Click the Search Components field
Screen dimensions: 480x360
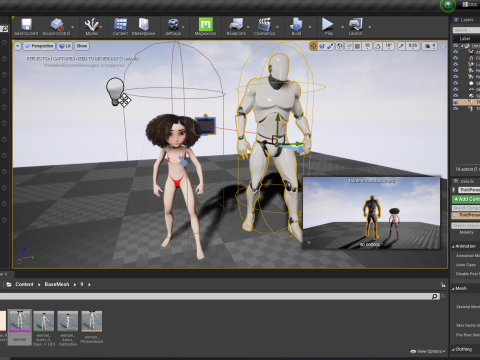pyautogui.click(x=466, y=208)
